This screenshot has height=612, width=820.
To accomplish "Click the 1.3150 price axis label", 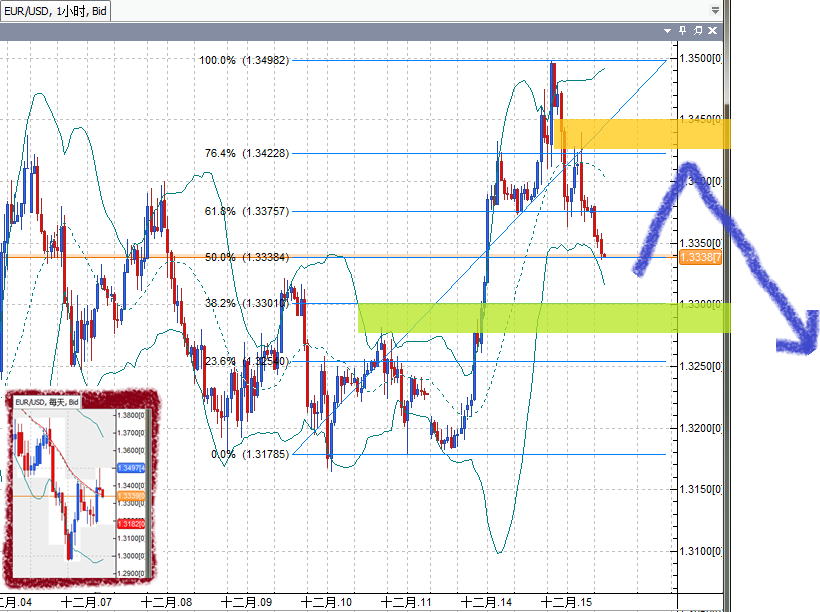I will [x=700, y=489].
